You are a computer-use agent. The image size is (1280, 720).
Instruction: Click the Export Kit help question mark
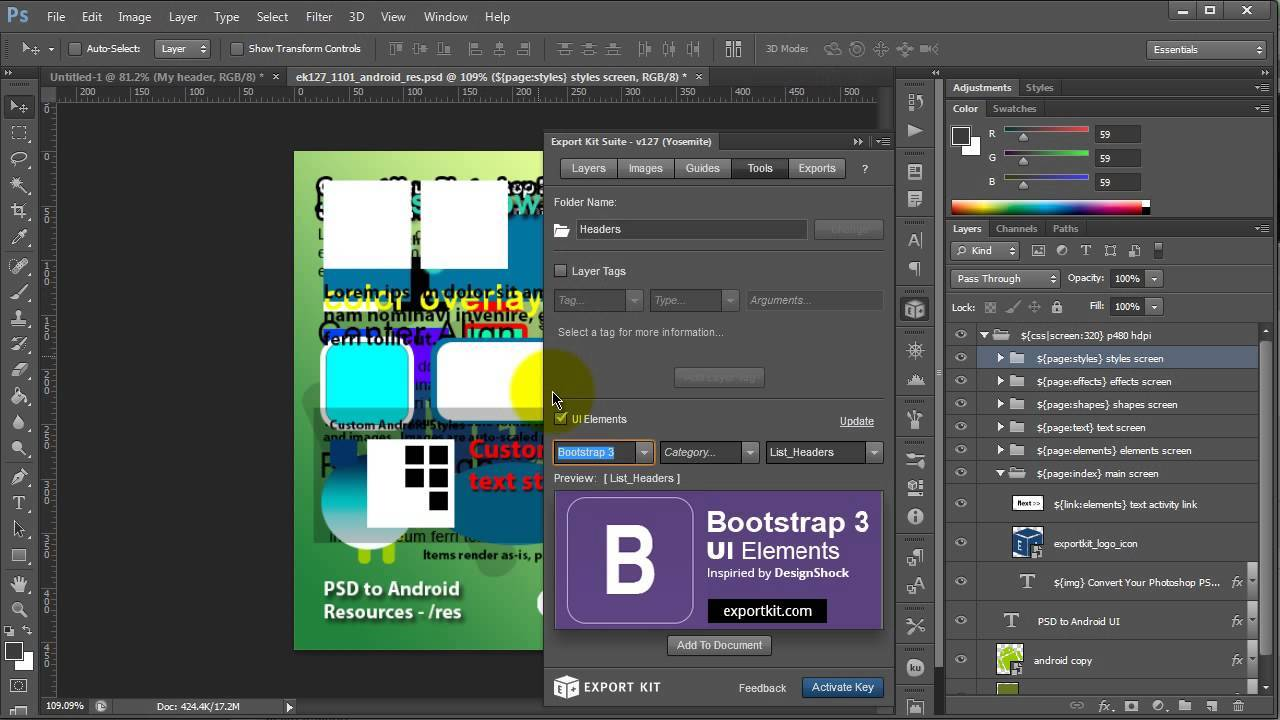[865, 169]
